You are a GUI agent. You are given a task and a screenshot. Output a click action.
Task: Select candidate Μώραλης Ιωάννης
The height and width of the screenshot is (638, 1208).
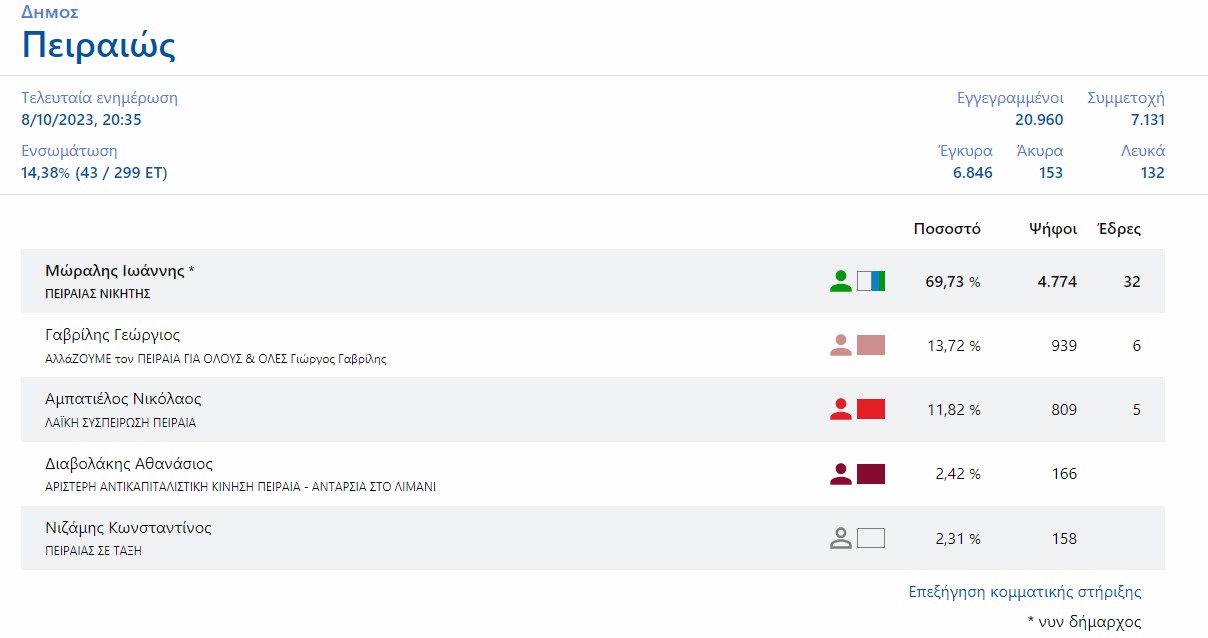pos(115,271)
